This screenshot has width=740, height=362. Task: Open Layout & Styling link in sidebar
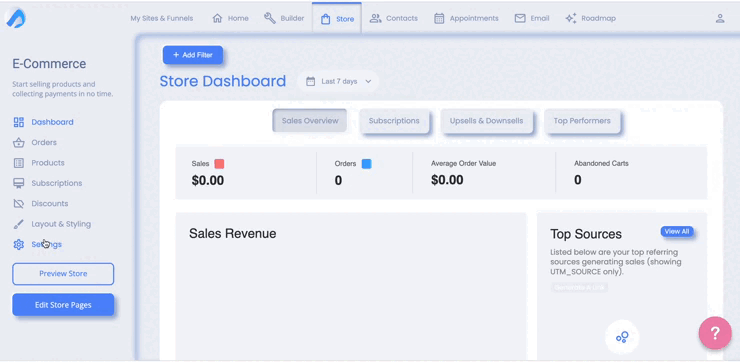tap(61, 224)
